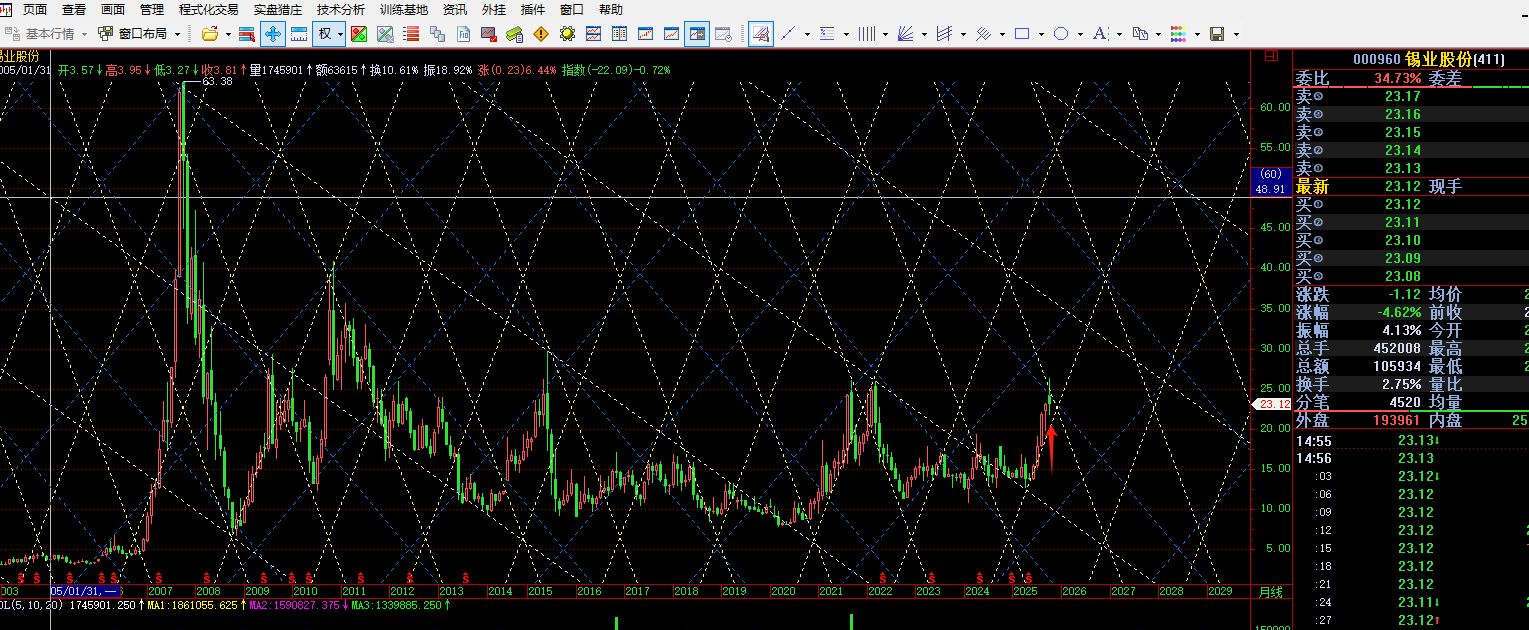The width and height of the screenshot is (1529, 630).
Task: Open dropdown arrow beside the color palette icon
Action: [1197, 34]
